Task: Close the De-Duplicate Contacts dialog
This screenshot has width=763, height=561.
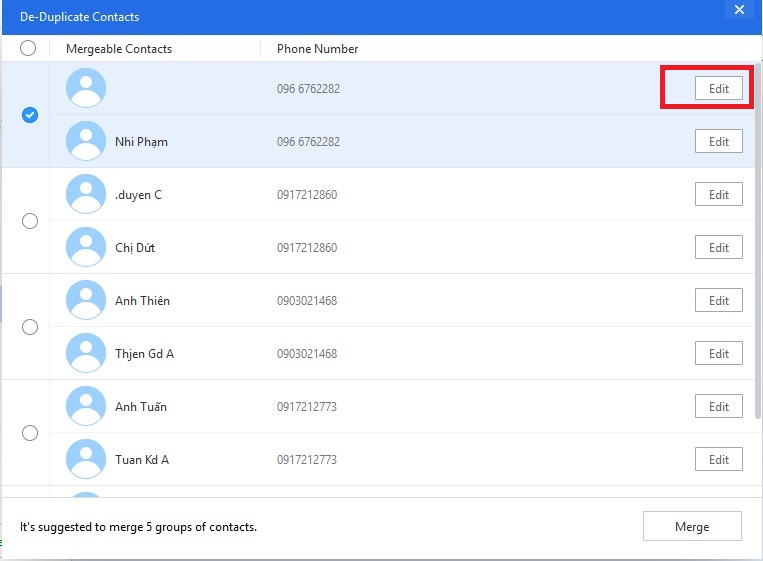Action: [x=739, y=10]
